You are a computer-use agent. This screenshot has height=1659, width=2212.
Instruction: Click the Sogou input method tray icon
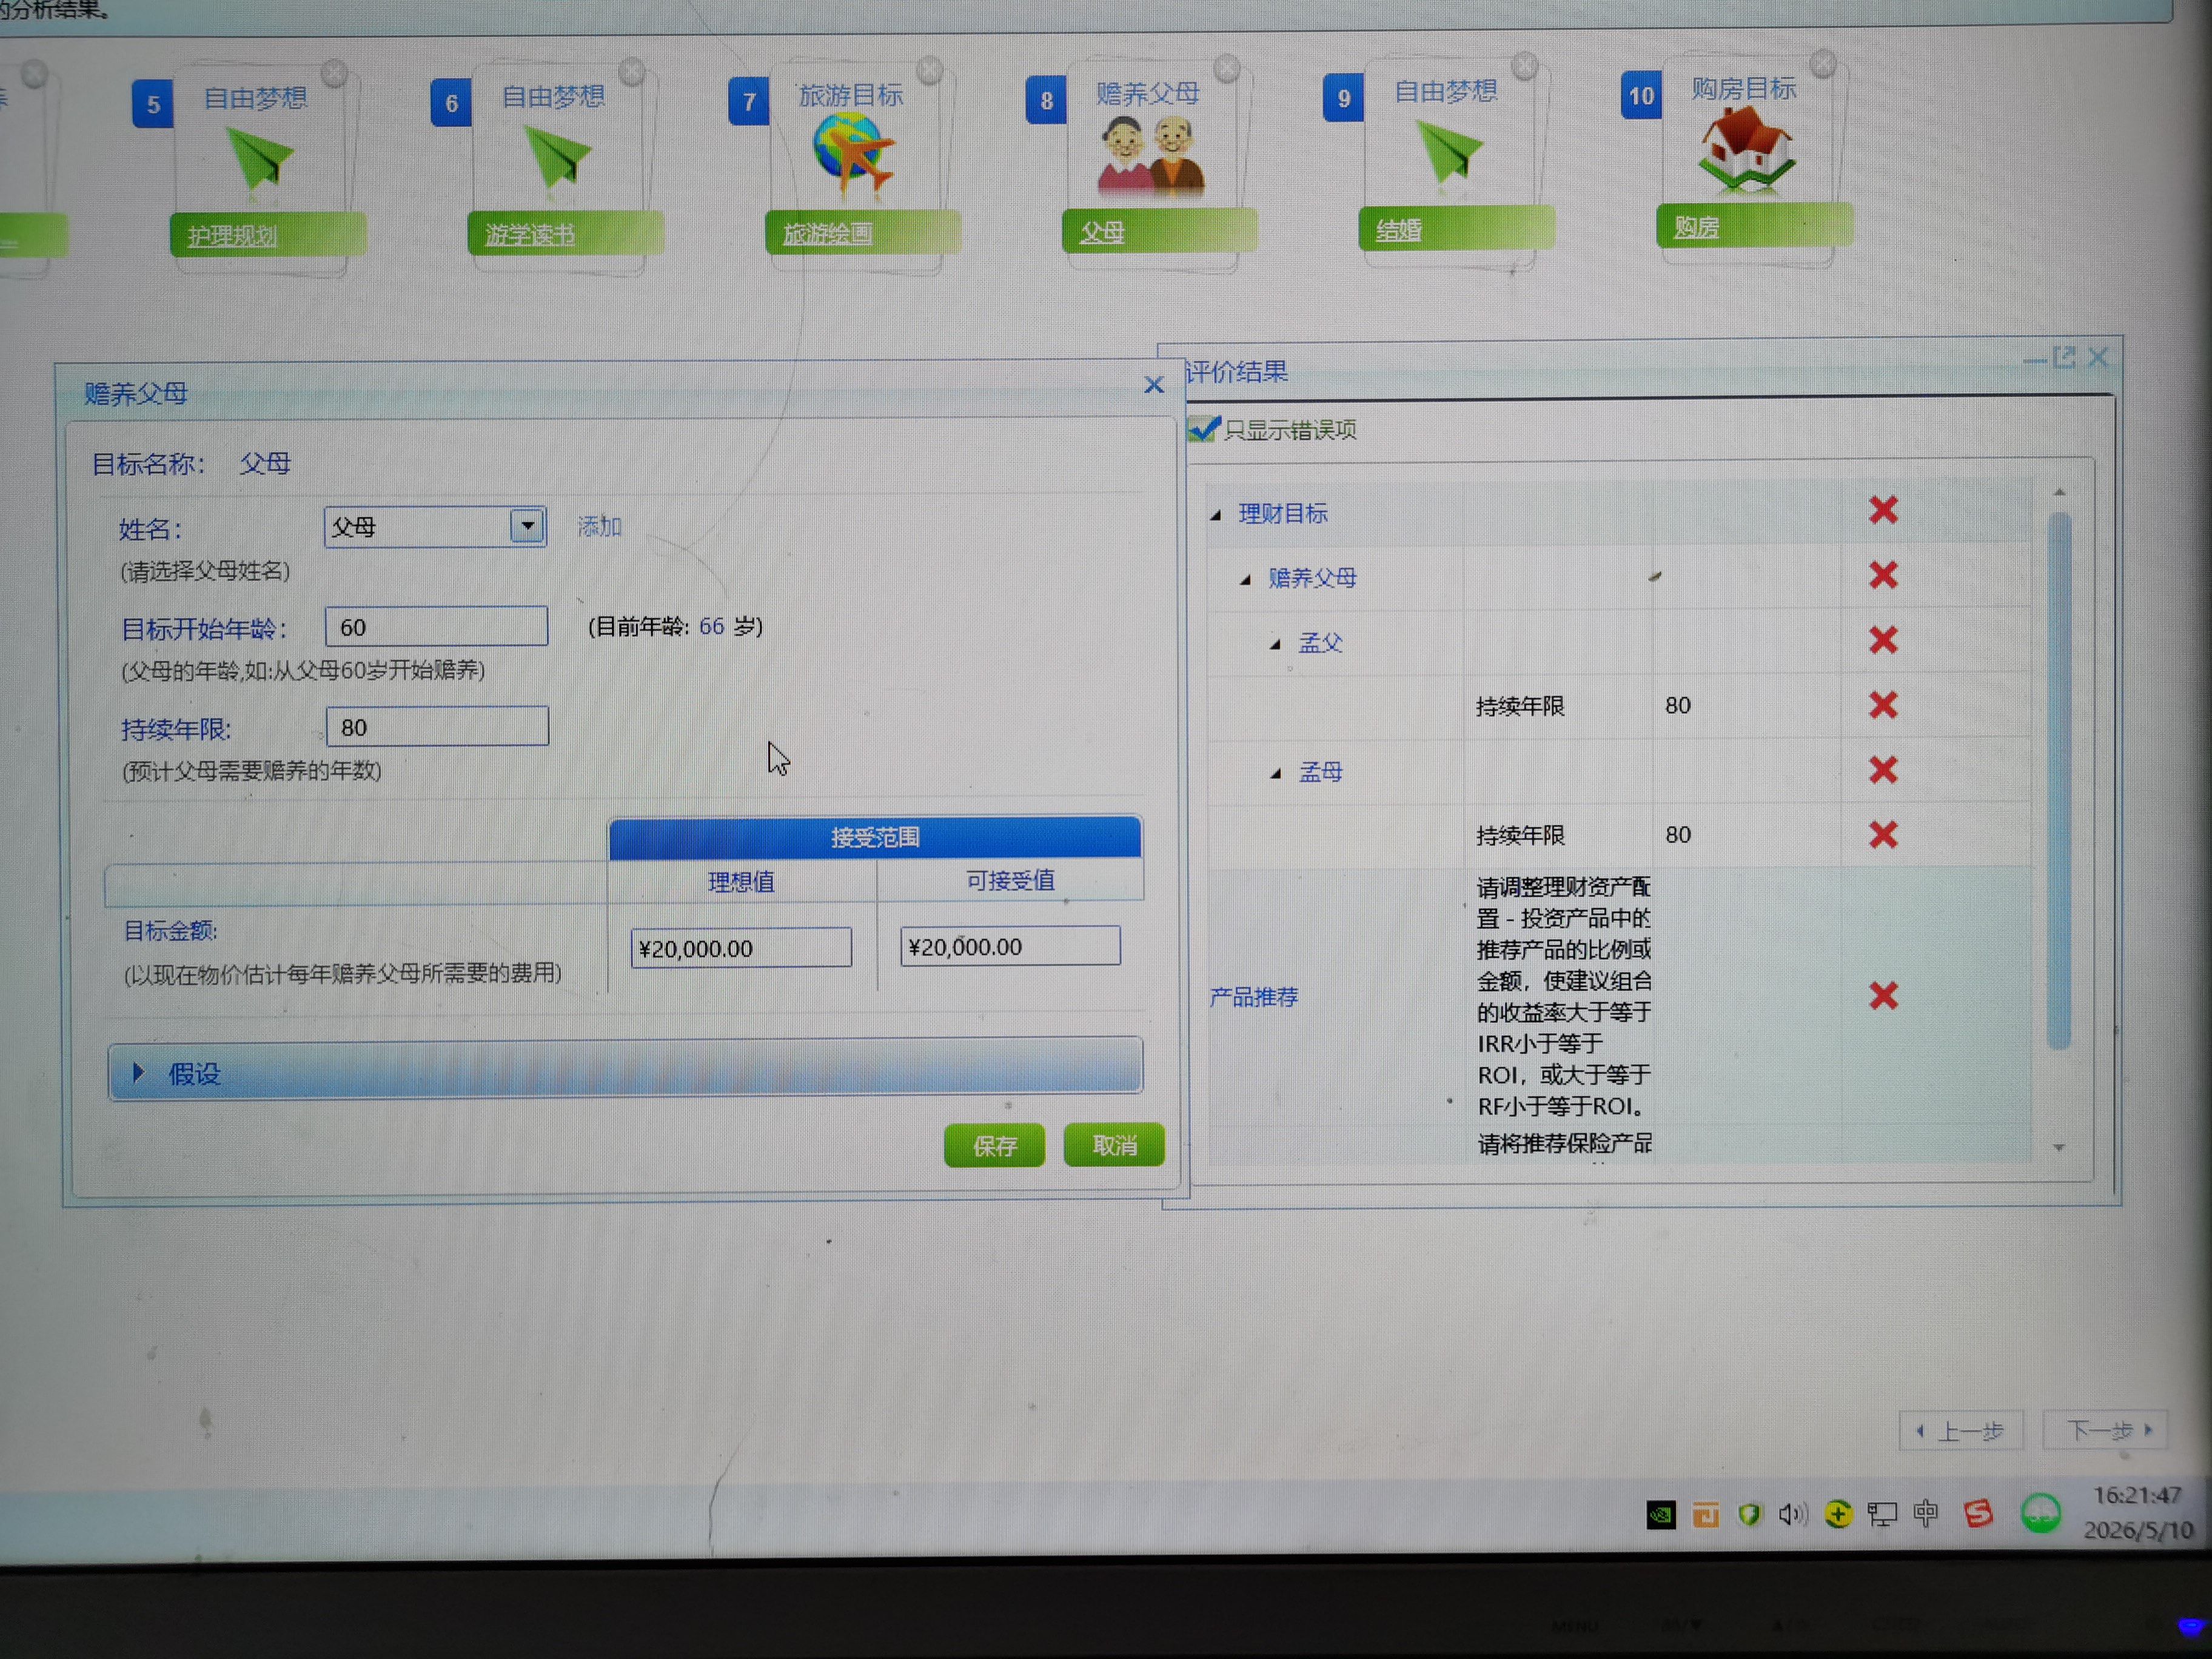coord(1978,1514)
